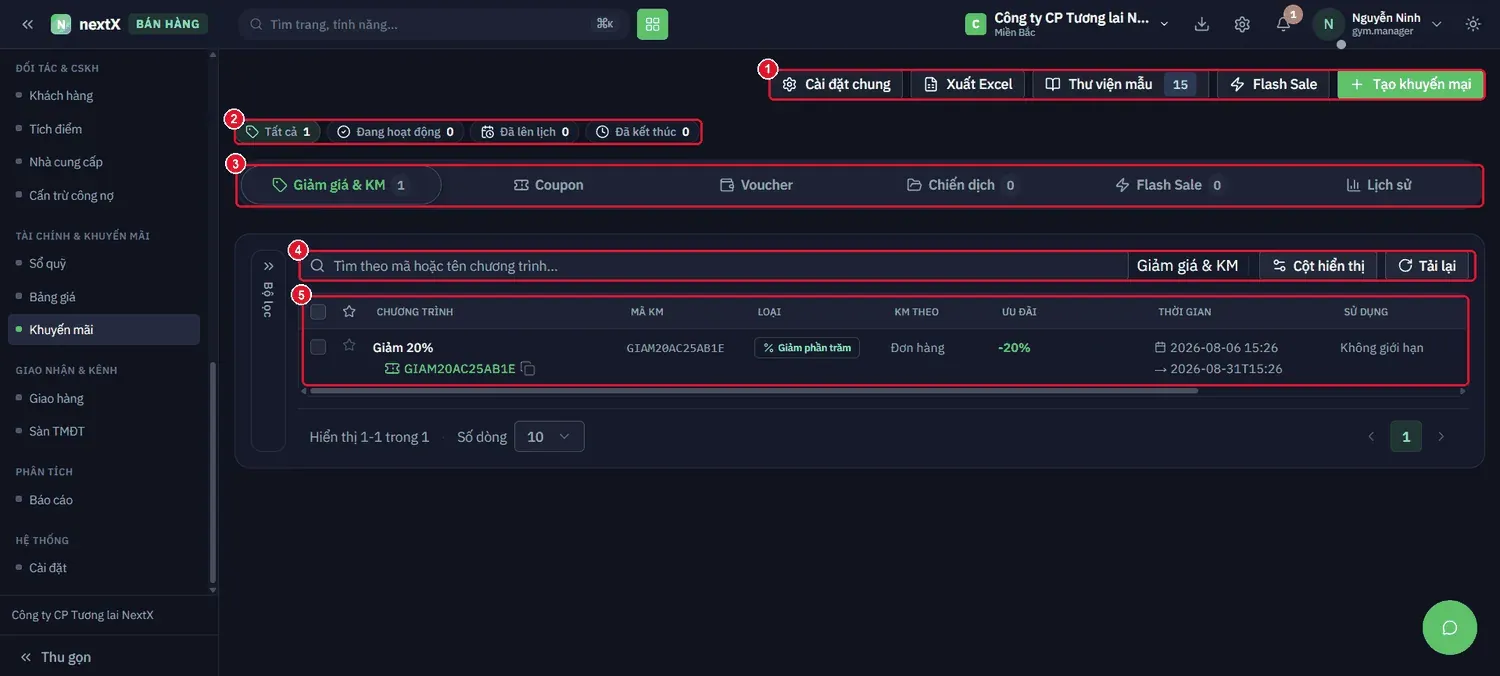
Task: Copy coupon code GIAM20AC25AB1E icon
Action: (x=528, y=369)
